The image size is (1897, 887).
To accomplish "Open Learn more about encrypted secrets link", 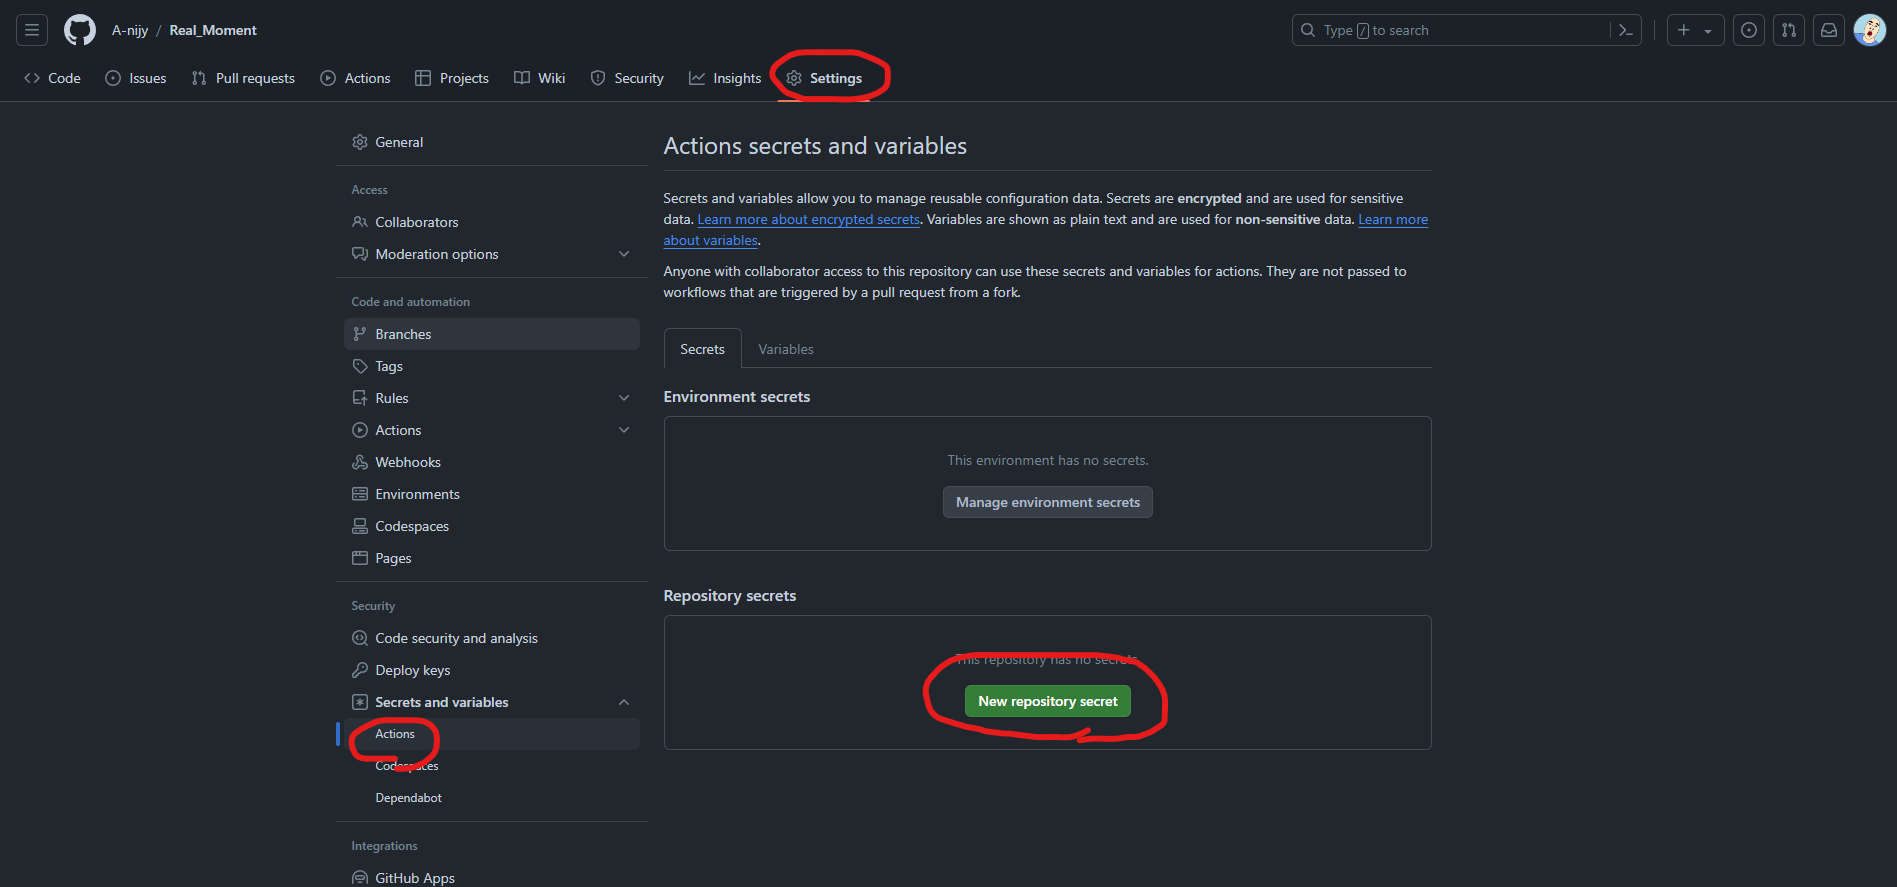I will [808, 219].
